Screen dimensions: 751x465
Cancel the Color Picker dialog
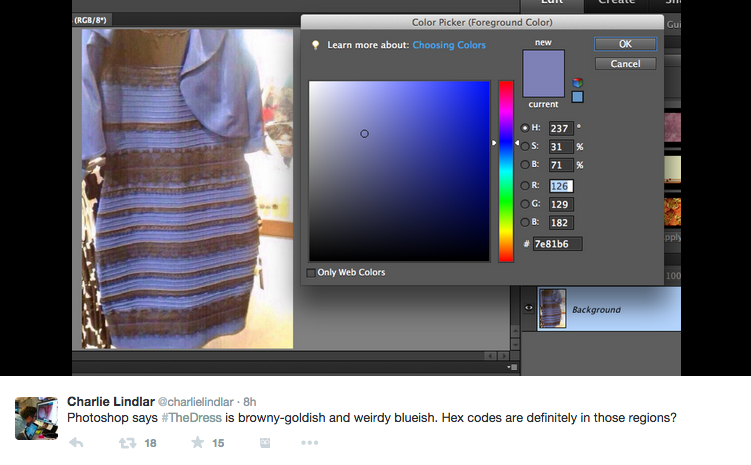pos(626,64)
